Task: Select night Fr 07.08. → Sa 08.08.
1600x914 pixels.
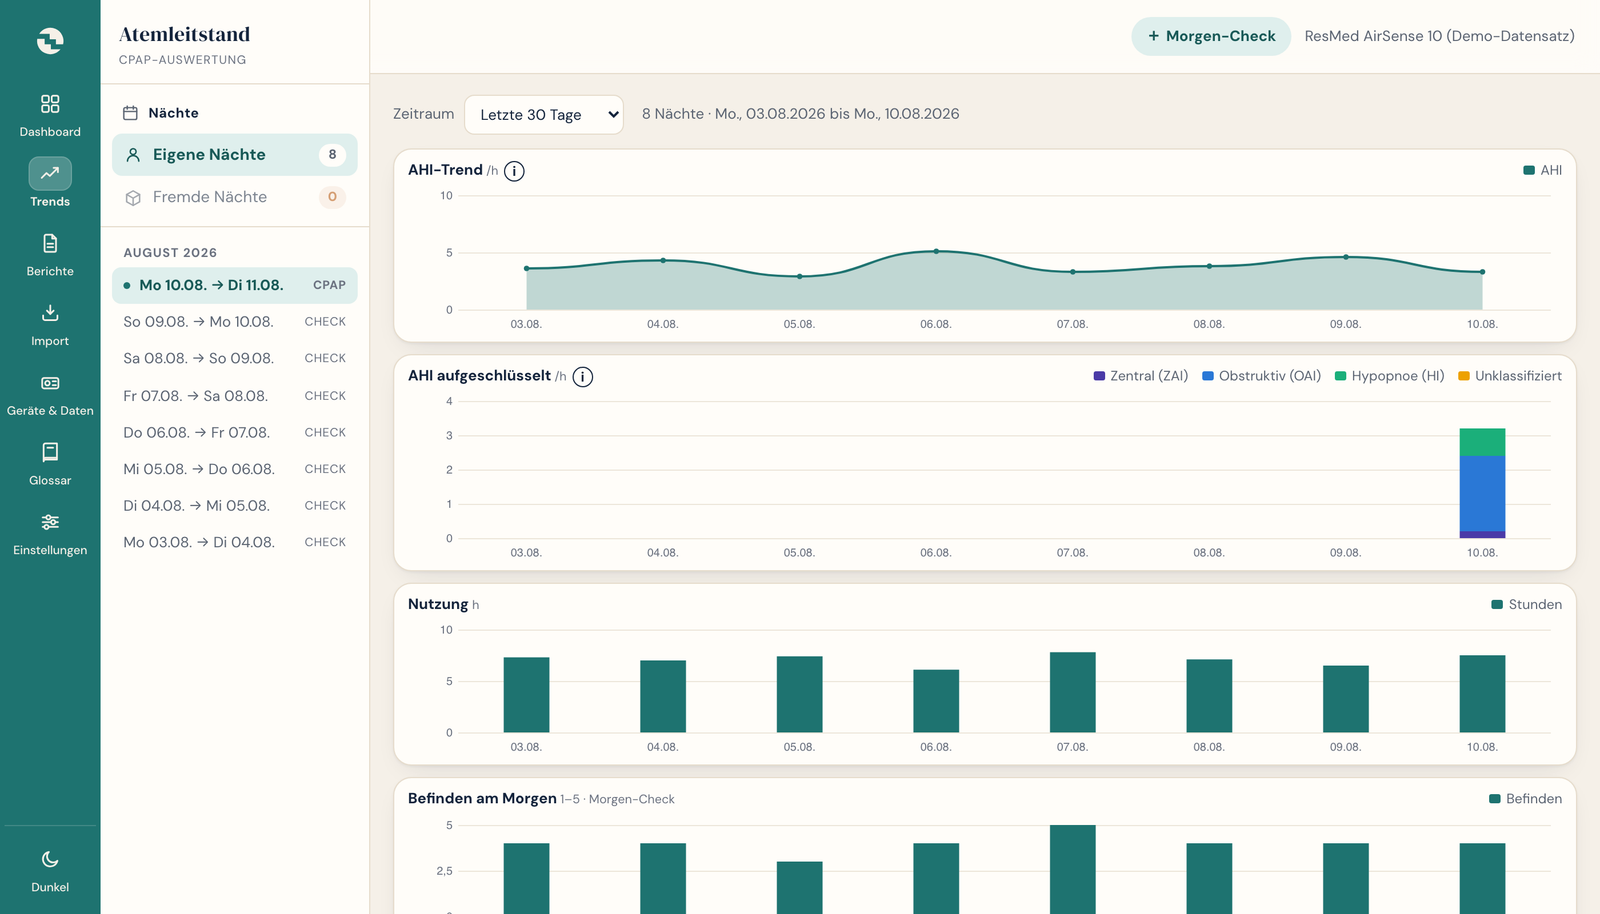Action: coord(235,396)
